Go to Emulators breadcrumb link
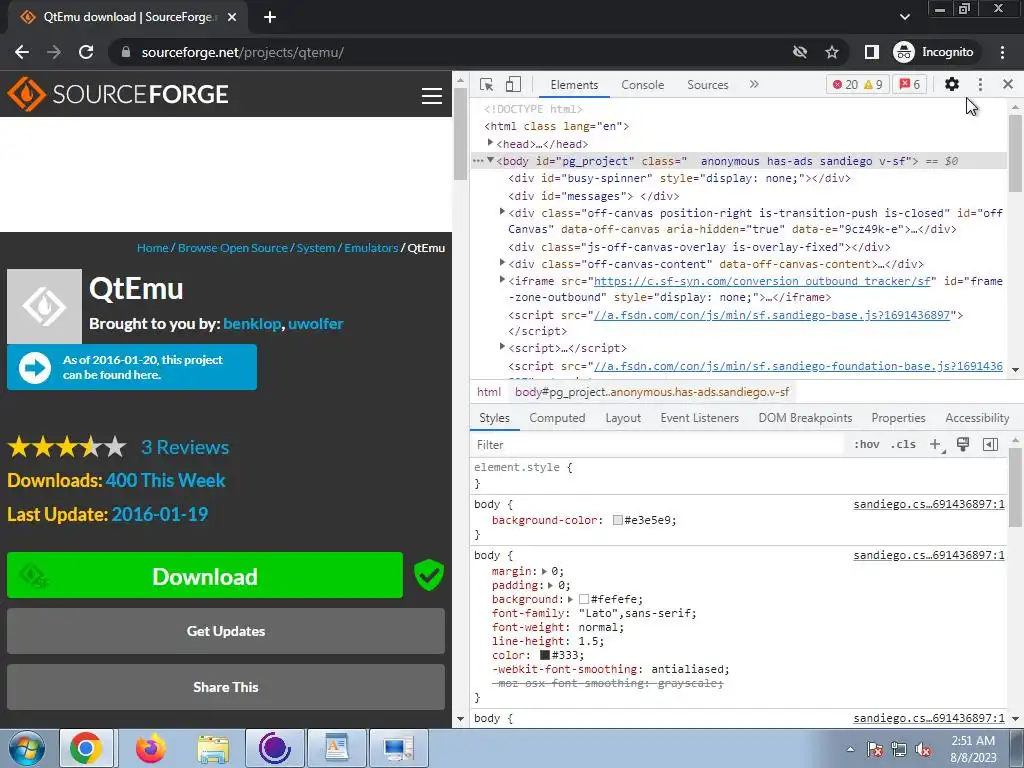This screenshot has height=768, width=1024. pyautogui.click(x=371, y=248)
